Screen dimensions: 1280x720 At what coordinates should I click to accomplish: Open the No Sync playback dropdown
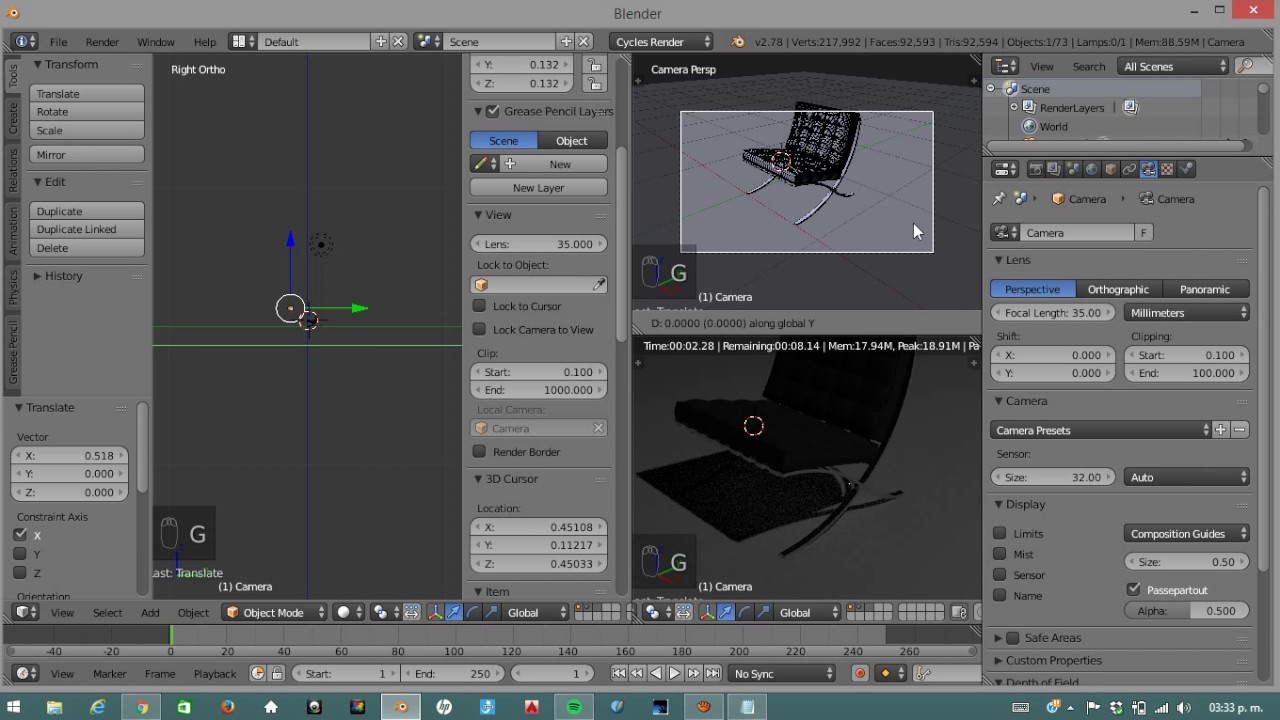[x=782, y=673]
